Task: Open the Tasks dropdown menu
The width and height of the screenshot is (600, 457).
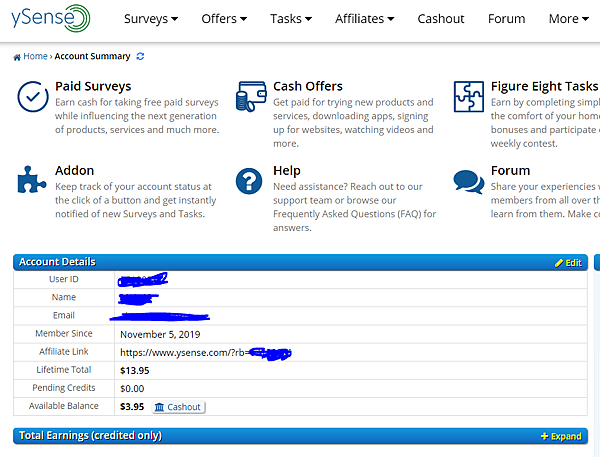Action: (291, 19)
